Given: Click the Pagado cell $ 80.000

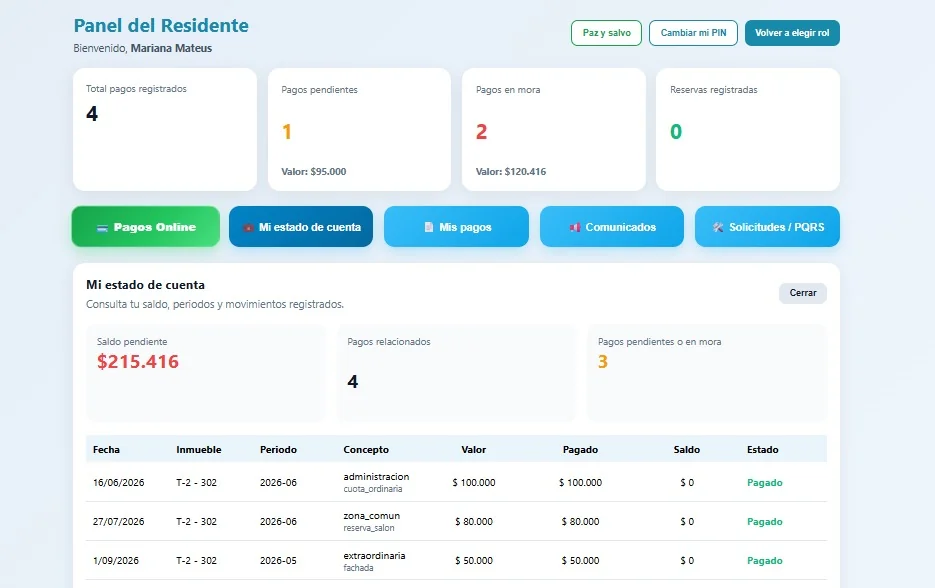Looking at the screenshot, I should click(580, 521).
